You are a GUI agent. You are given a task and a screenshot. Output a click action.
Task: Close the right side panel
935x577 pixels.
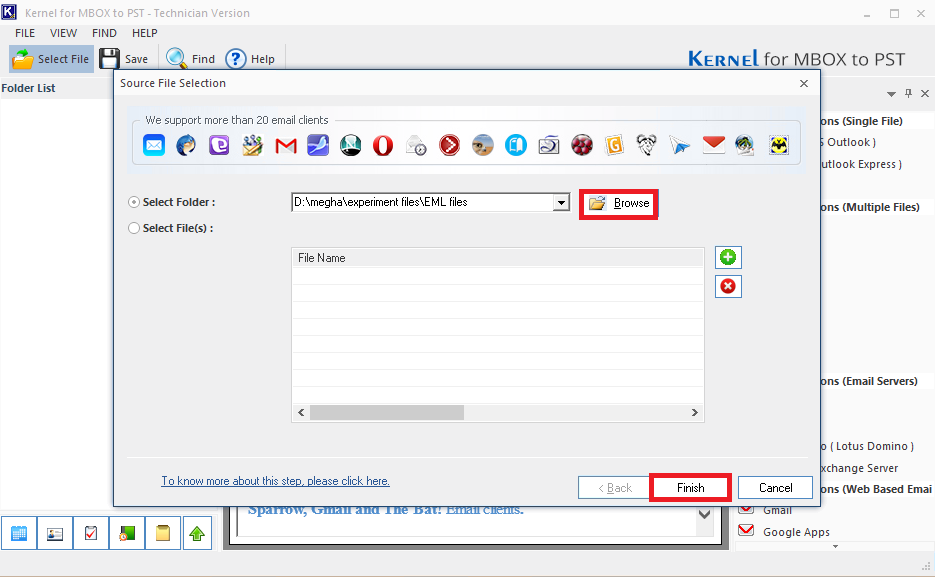(x=925, y=94)
